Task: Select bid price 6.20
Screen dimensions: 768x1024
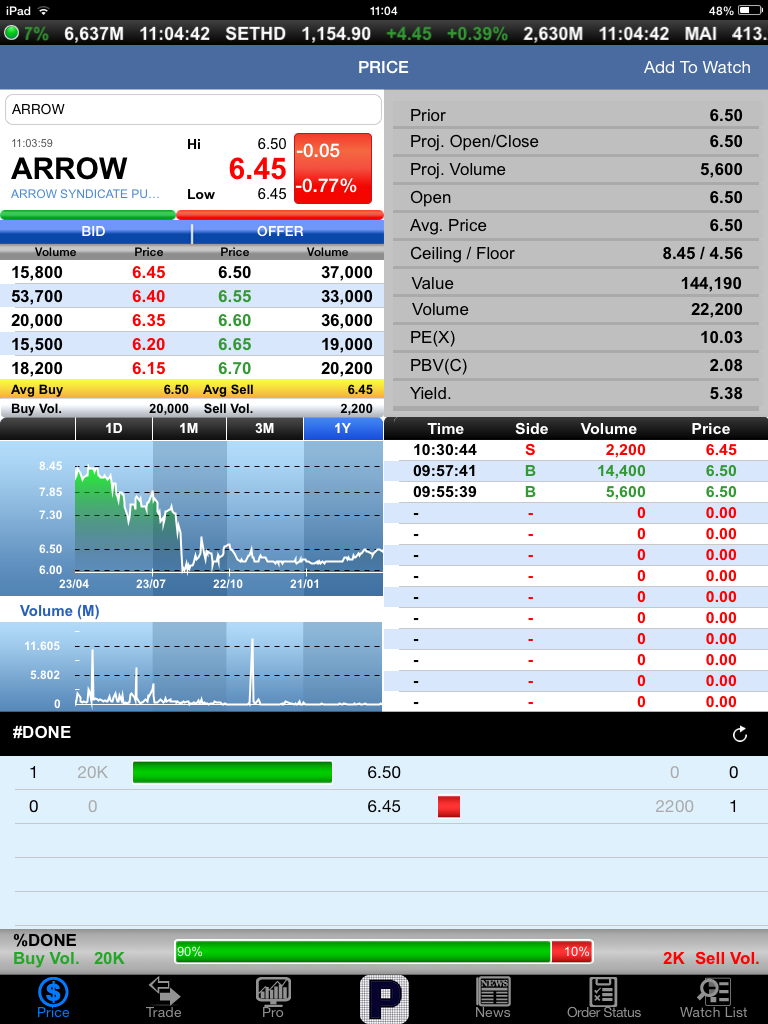Action: point(148,344)
